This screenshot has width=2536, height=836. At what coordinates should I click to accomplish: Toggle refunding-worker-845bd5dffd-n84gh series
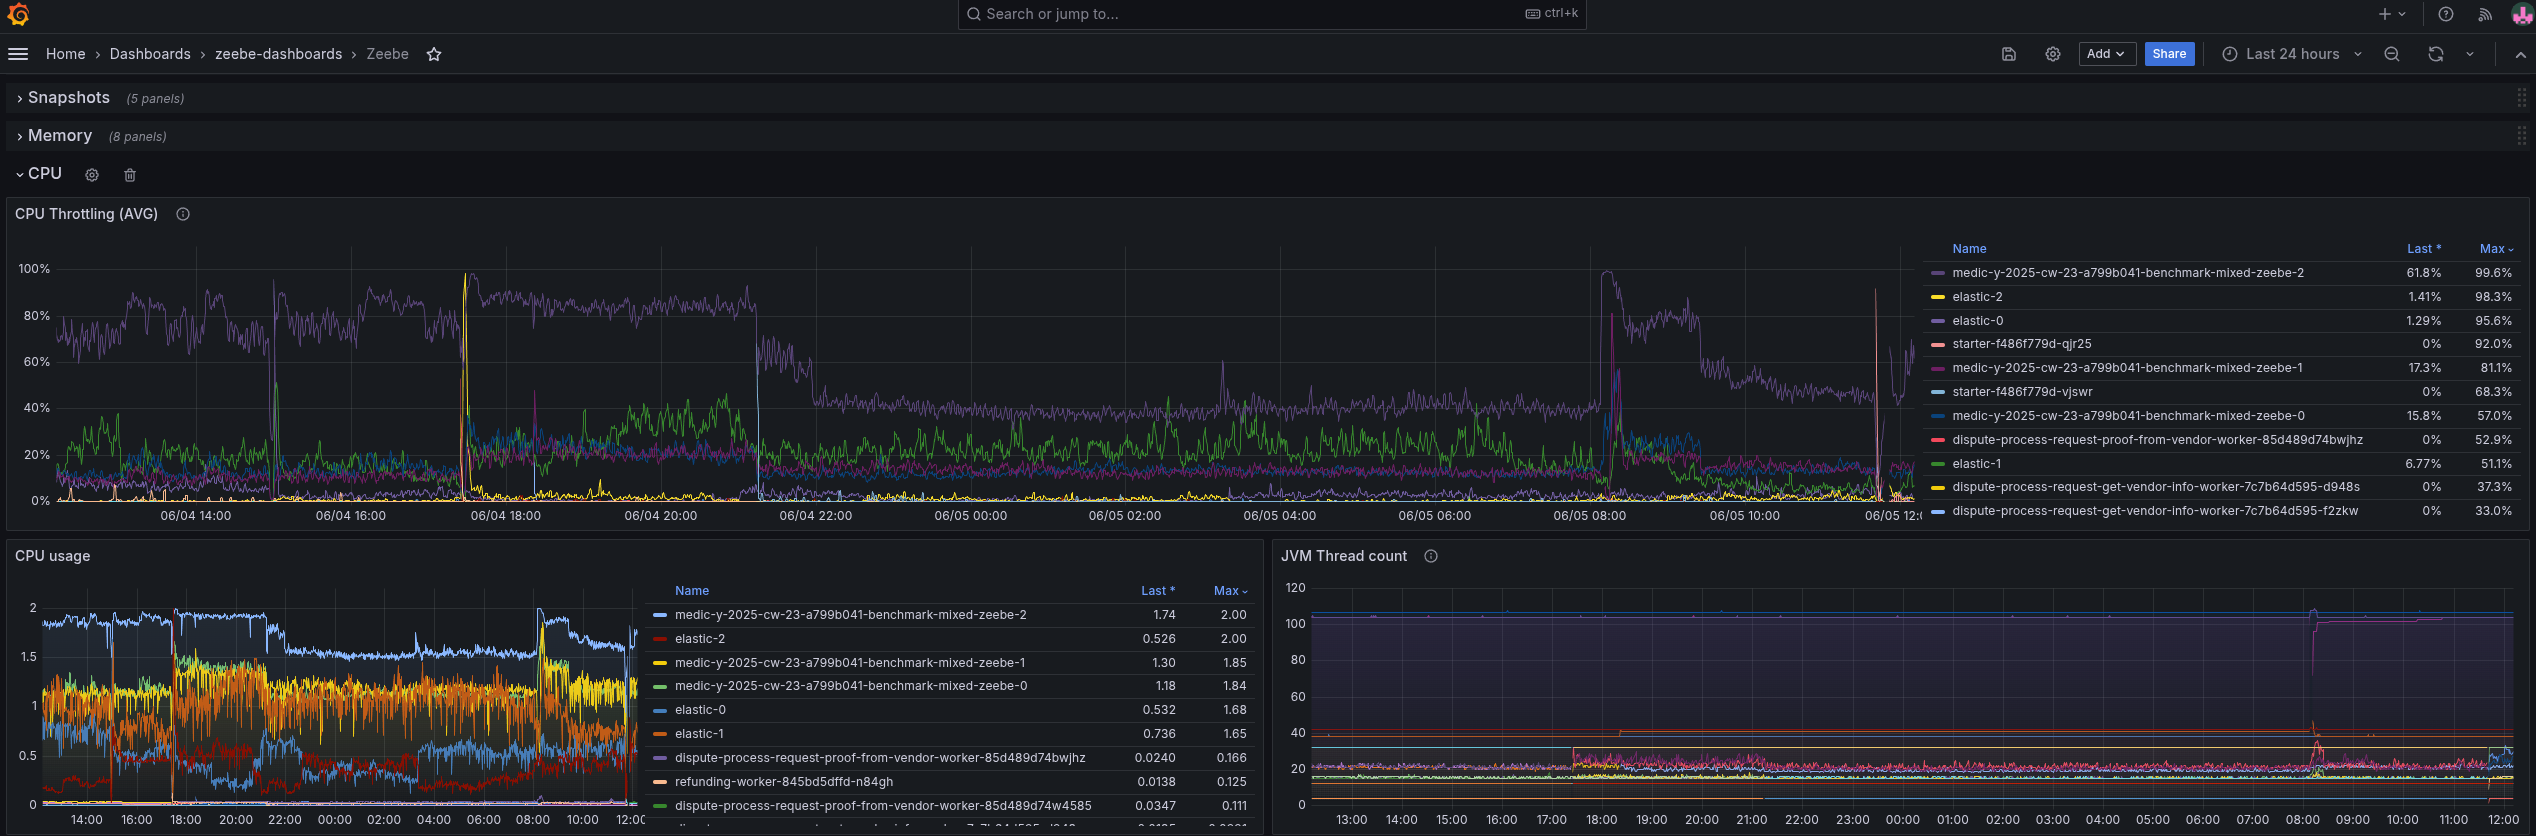tap(783, 782)
